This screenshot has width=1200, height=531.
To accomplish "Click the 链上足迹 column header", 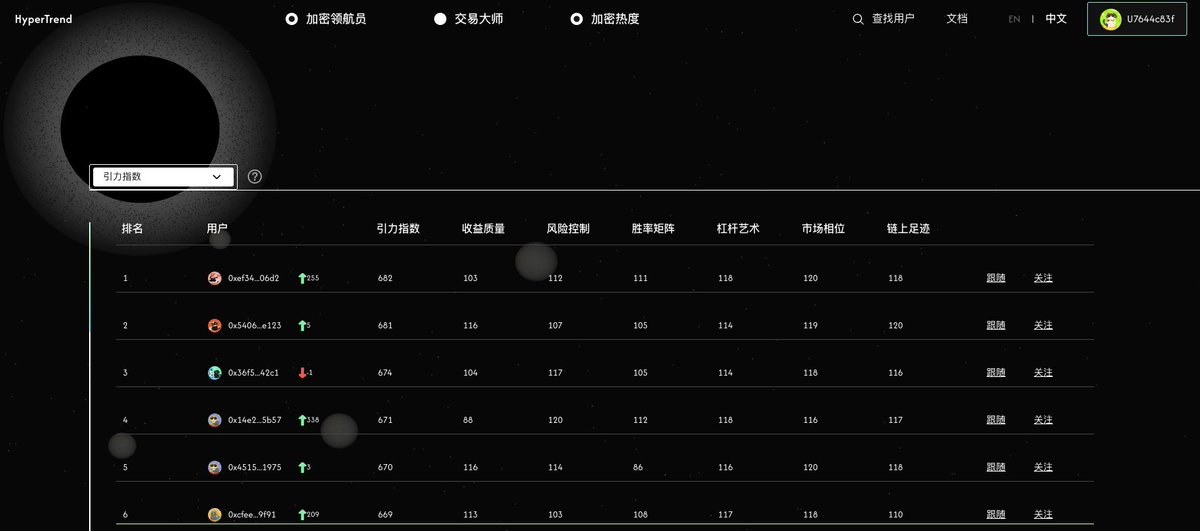I will pos(908,229).
